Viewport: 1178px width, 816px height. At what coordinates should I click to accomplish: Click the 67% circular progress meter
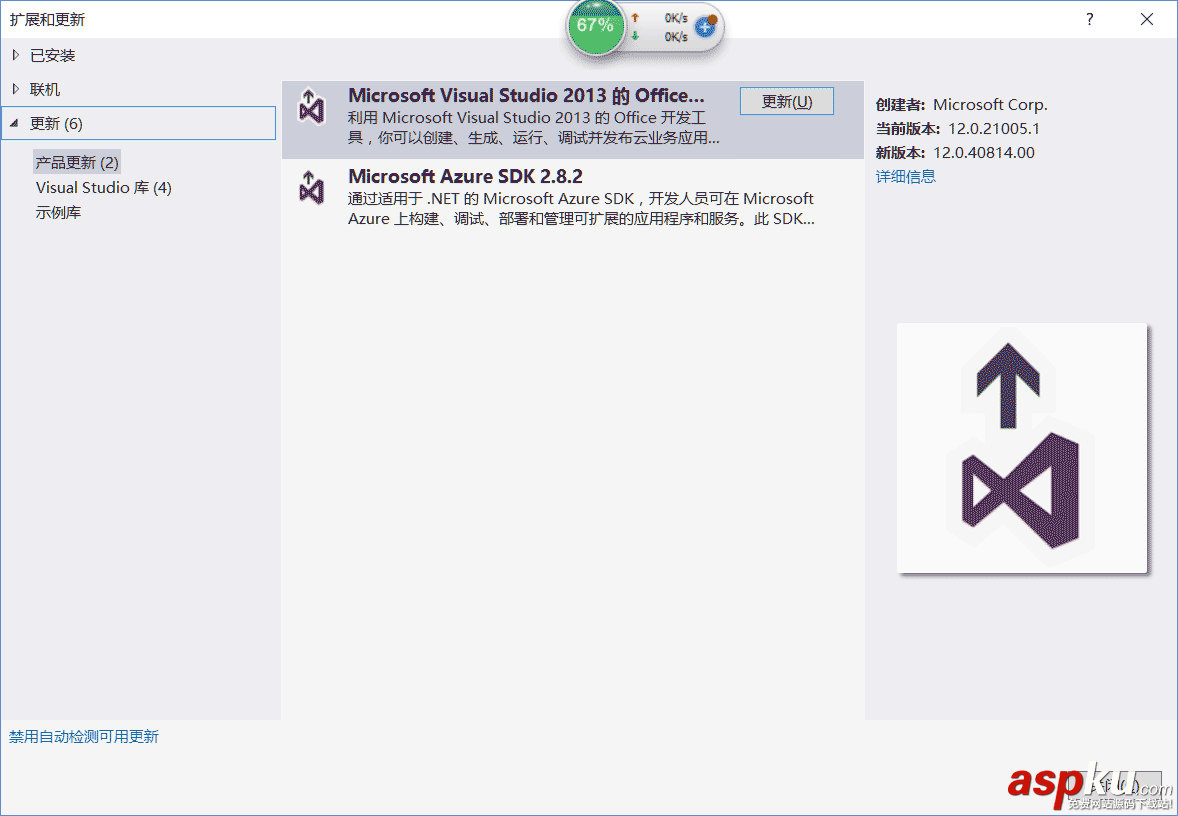tap(595, 28)
